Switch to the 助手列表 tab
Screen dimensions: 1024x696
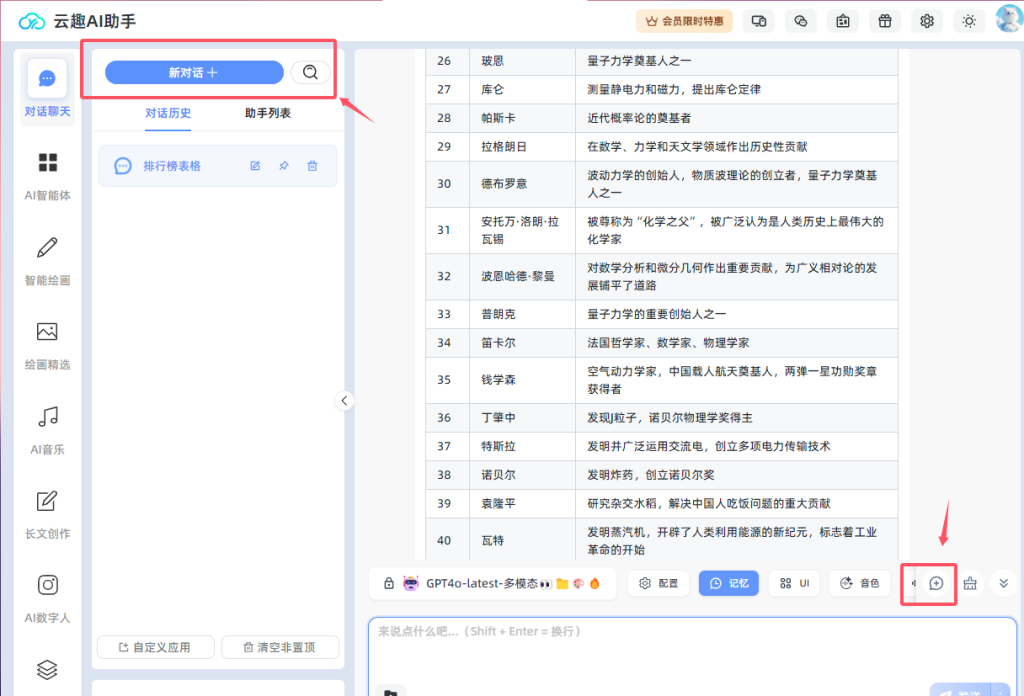268,113
